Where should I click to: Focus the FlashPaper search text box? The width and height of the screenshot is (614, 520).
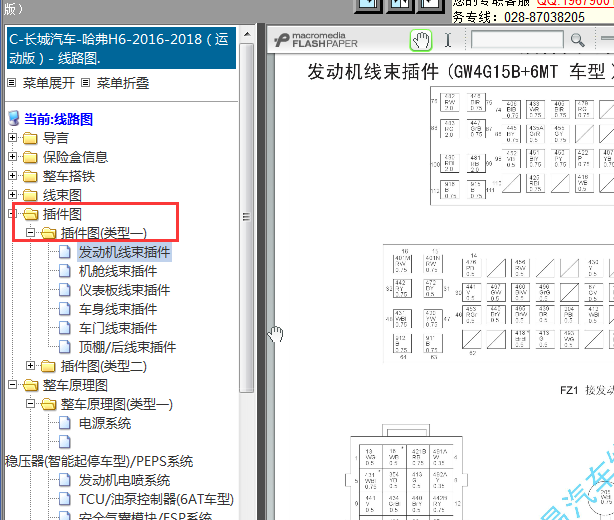tap(517, 40)
